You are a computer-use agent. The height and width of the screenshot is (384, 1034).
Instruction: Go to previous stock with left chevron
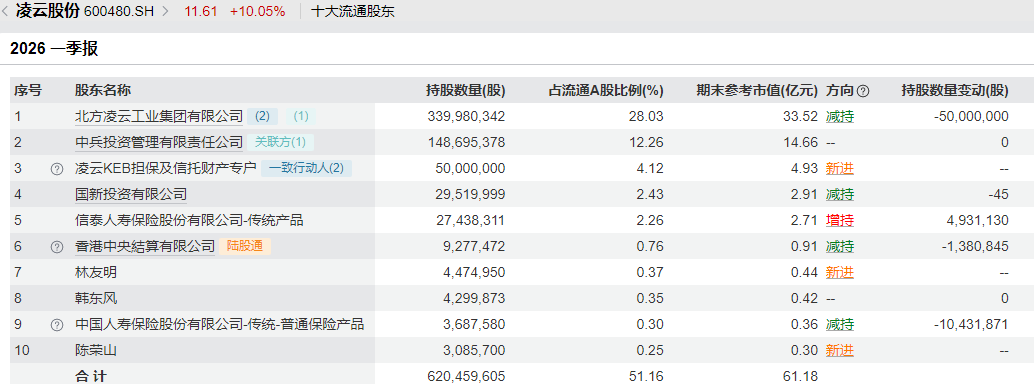(x=5, y=11)
